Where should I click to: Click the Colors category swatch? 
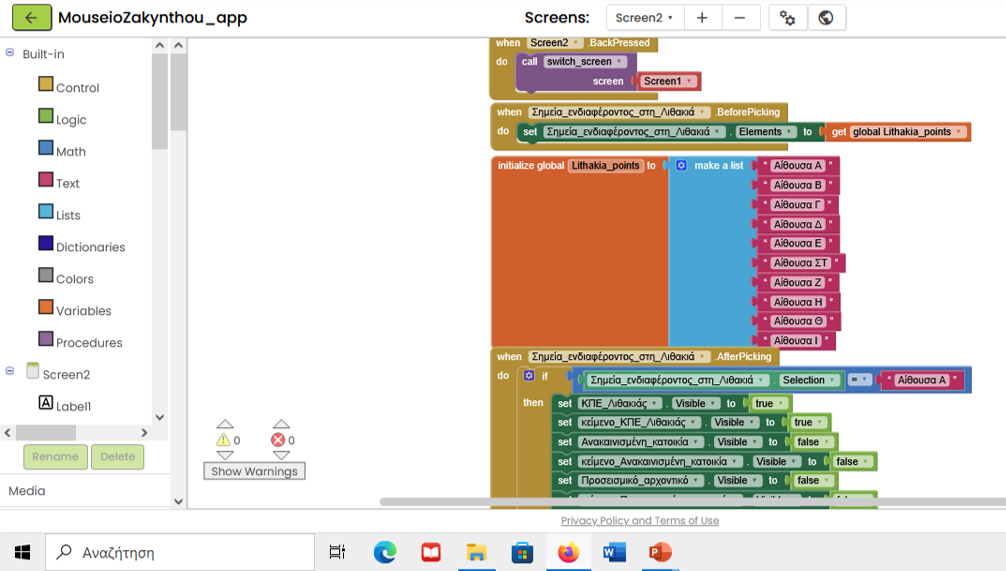[x=46, y=275]
